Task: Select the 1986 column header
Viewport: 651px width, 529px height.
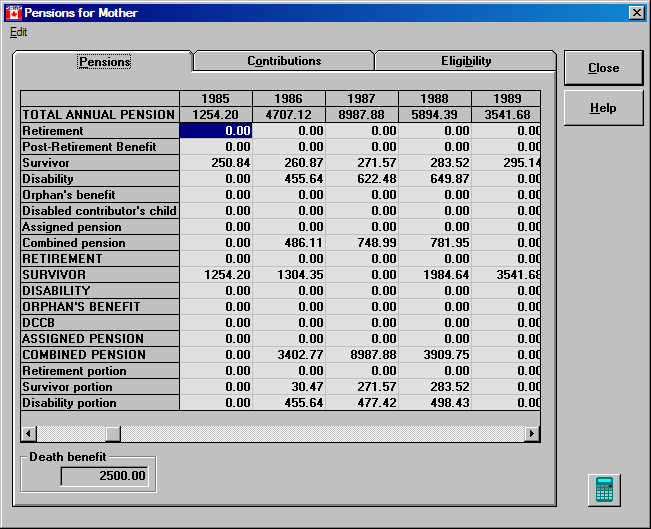Action: (289, 99)
